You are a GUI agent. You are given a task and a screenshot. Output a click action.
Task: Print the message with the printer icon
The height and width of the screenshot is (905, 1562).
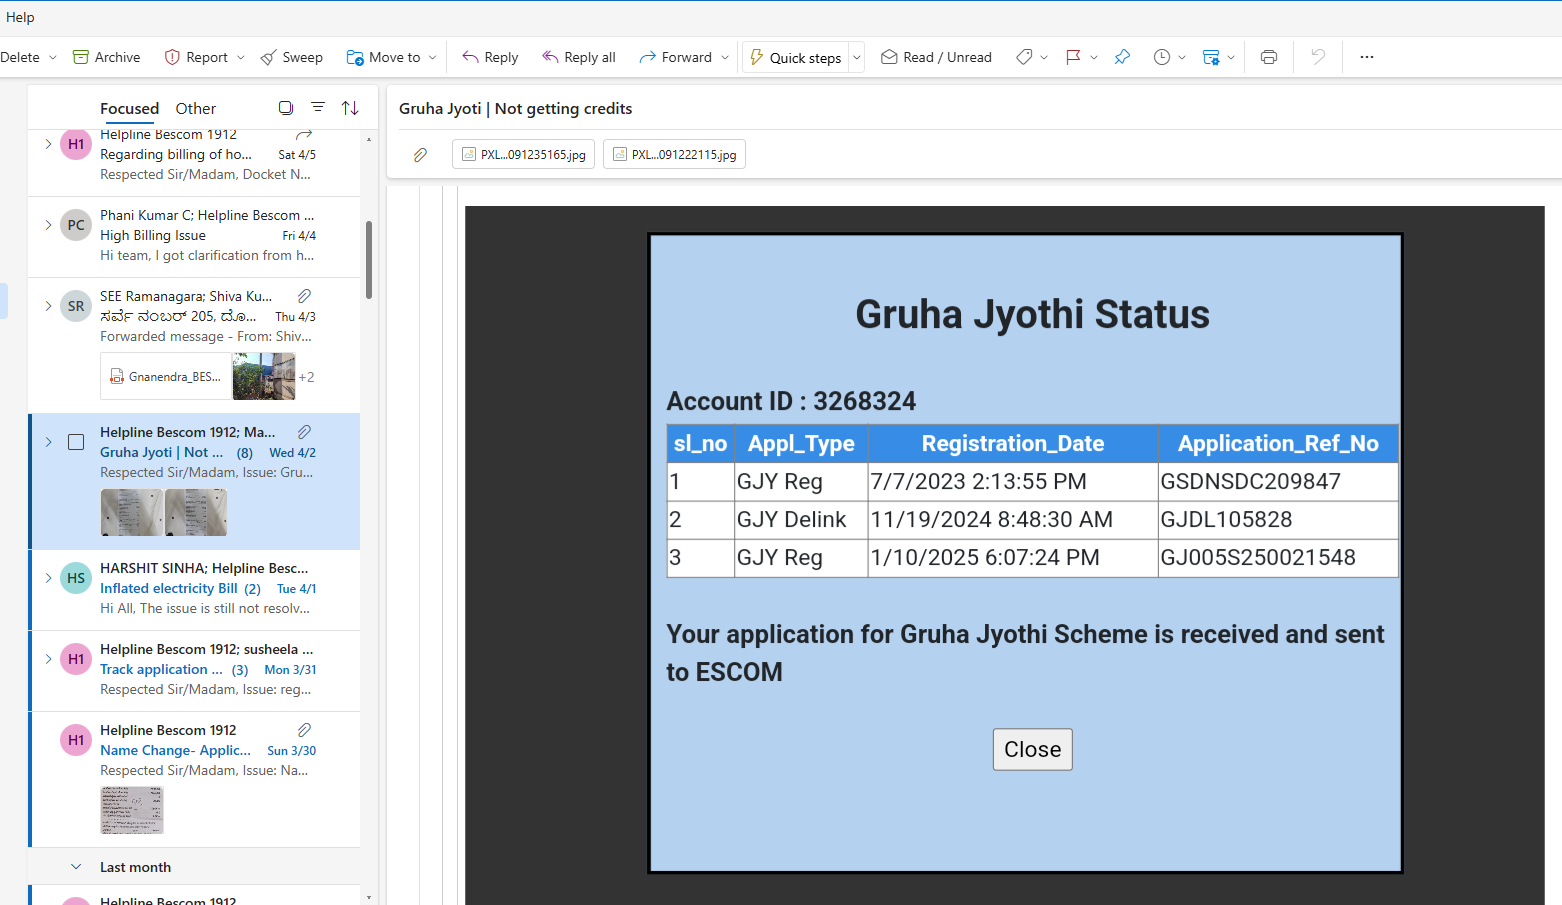1269,57
